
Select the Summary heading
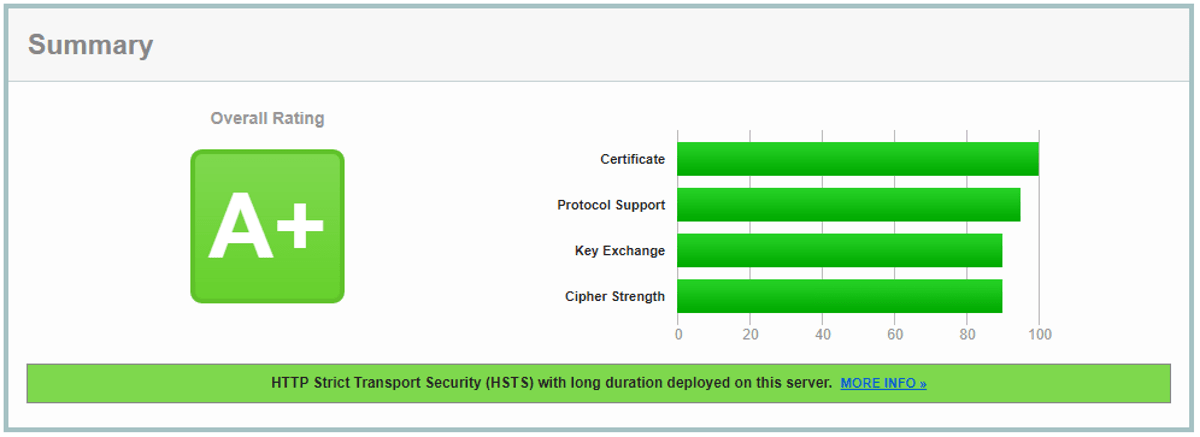click(x=90, y=45)
